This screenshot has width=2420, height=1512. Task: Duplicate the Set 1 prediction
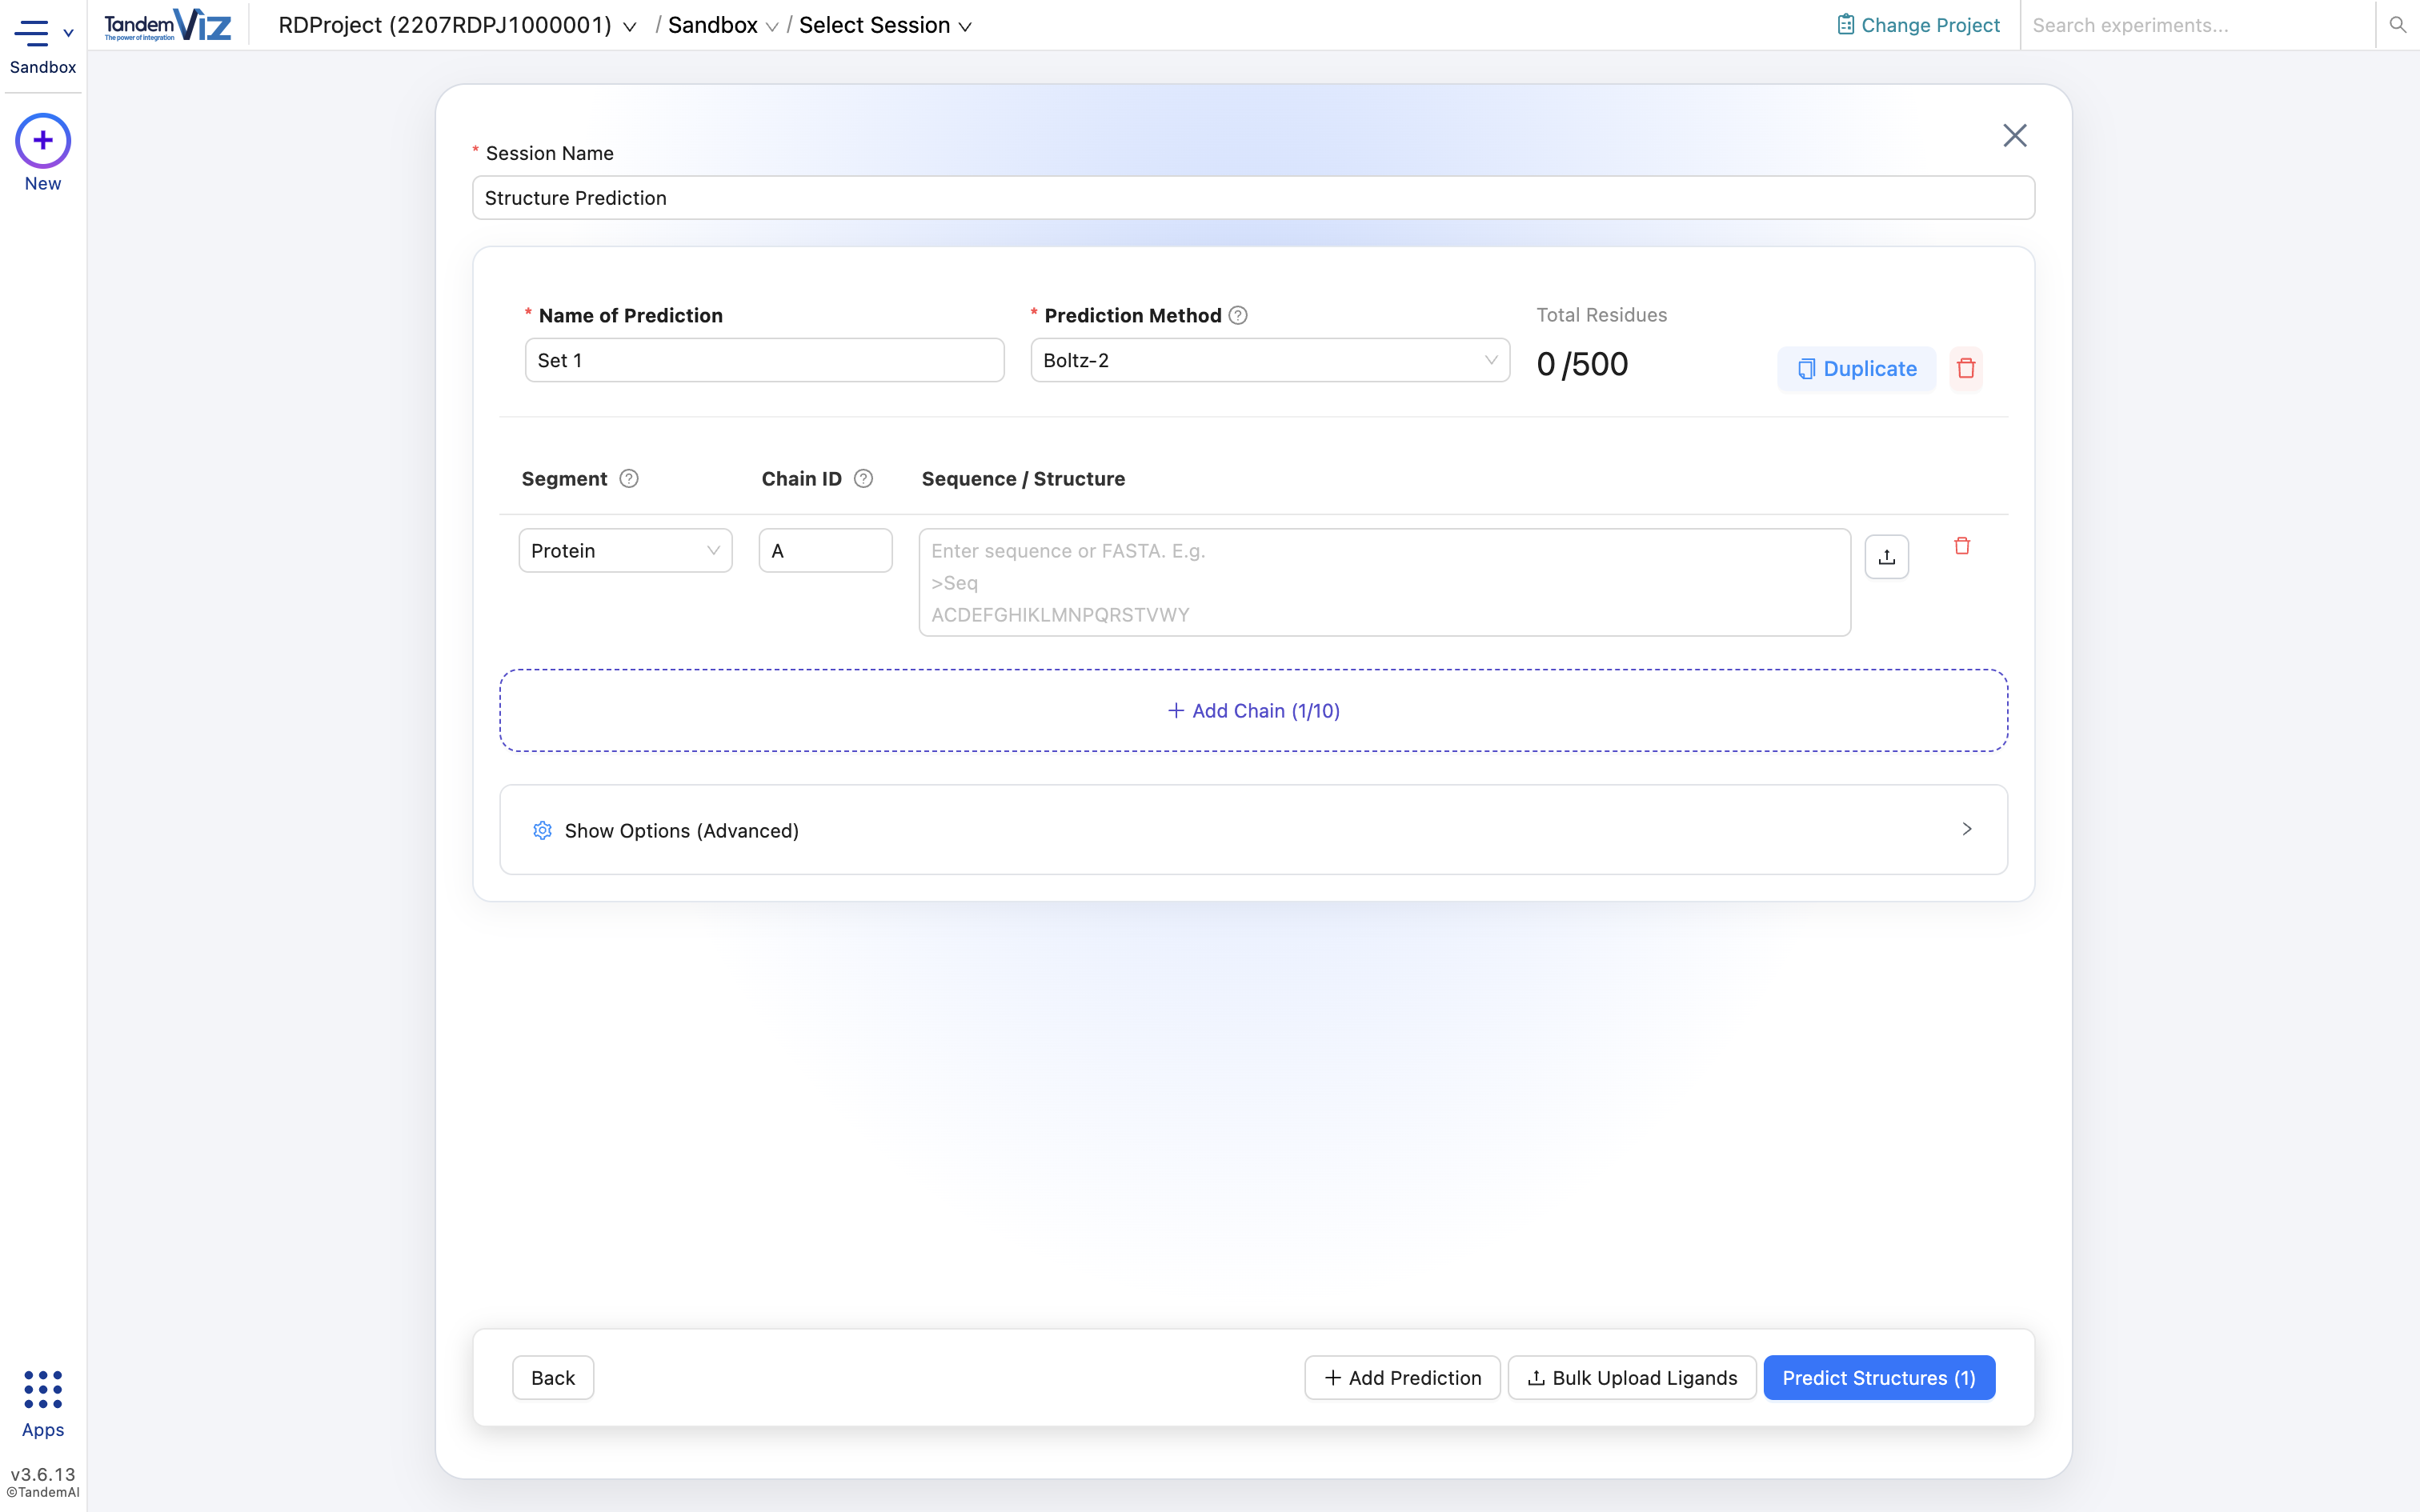pyautogui.click(x=1855, y=368)
